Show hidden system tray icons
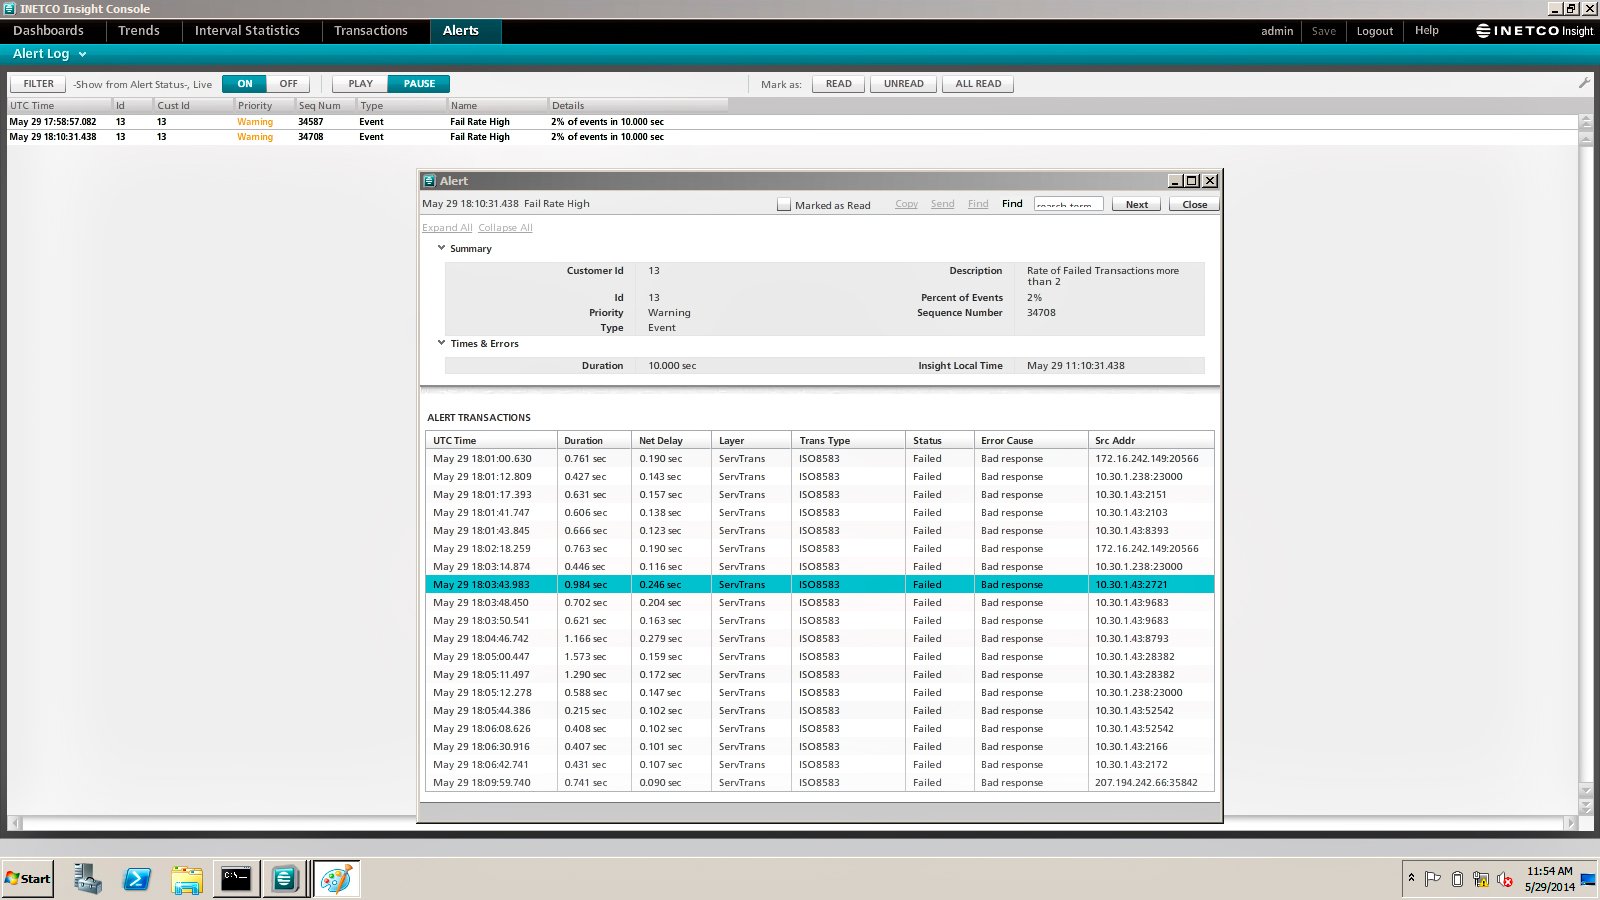The height and width of the screenshot is (900, 1600). tap(1411, 878)
